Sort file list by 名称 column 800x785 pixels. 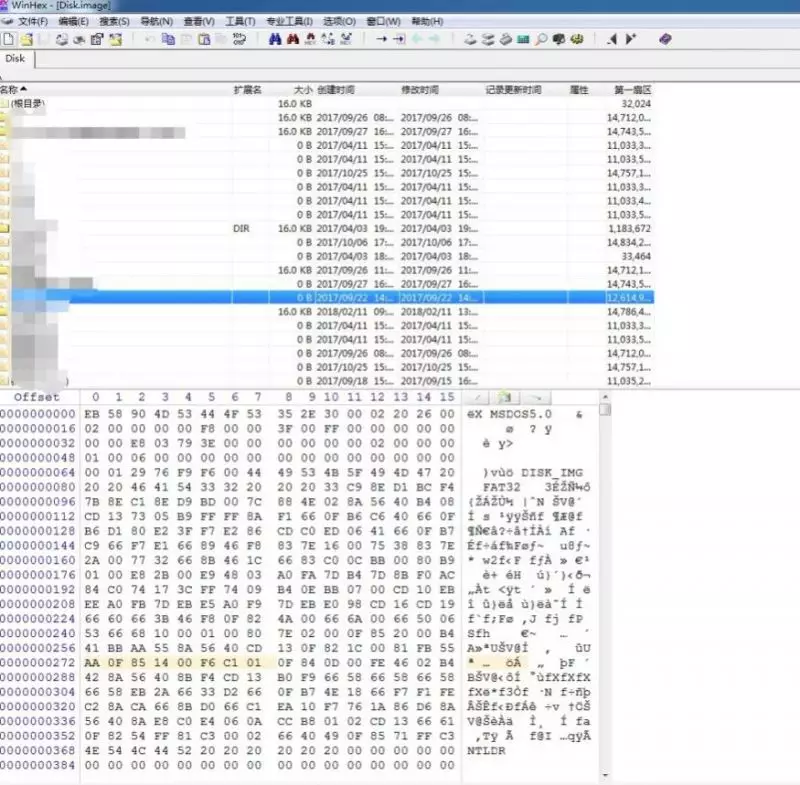(12, 90)
